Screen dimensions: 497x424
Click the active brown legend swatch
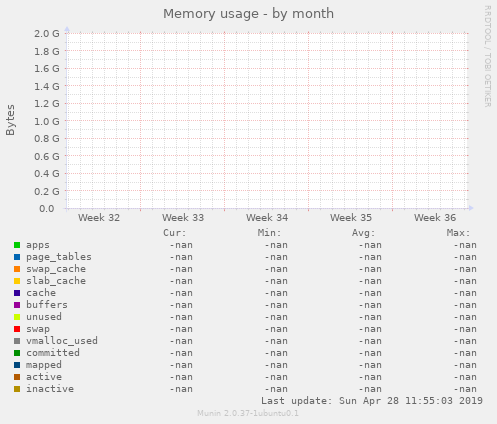(x=17, y=377)
